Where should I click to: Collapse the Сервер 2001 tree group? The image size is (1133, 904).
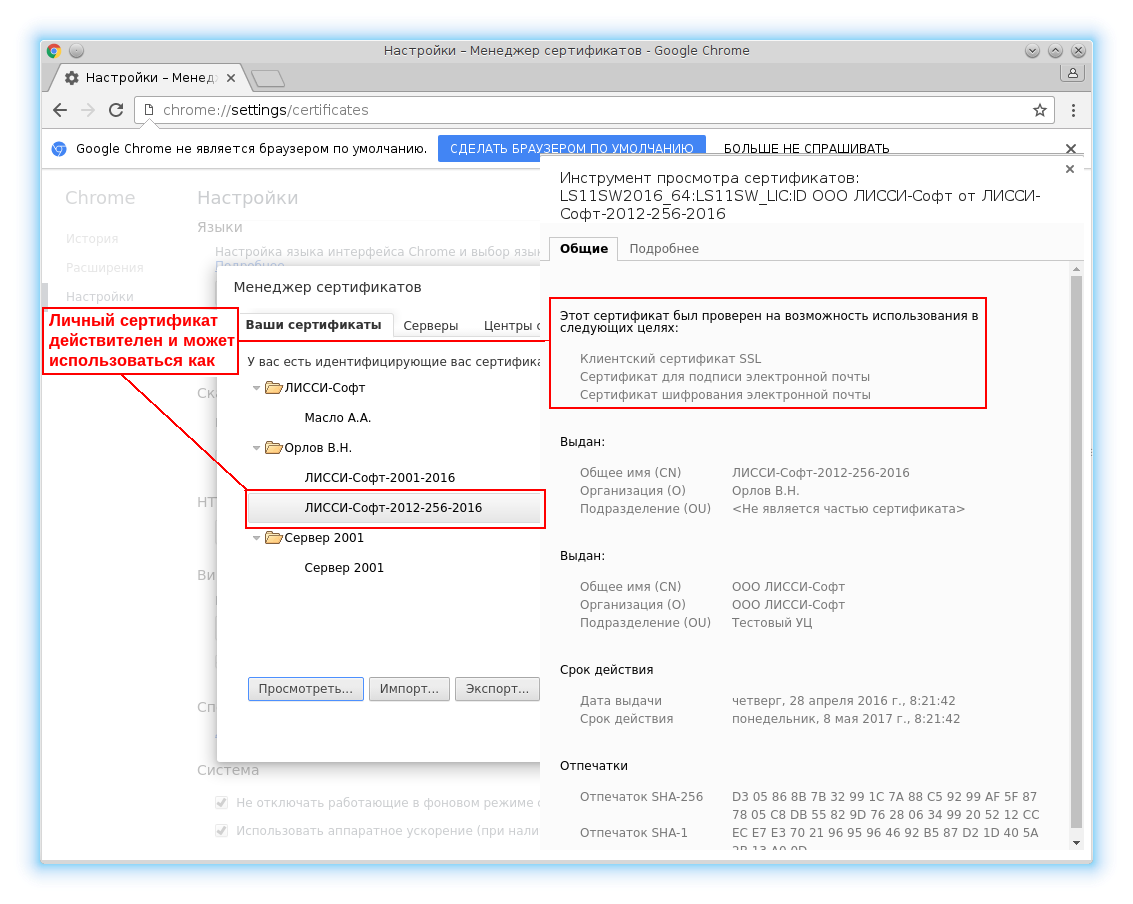(x=256, y=538)
